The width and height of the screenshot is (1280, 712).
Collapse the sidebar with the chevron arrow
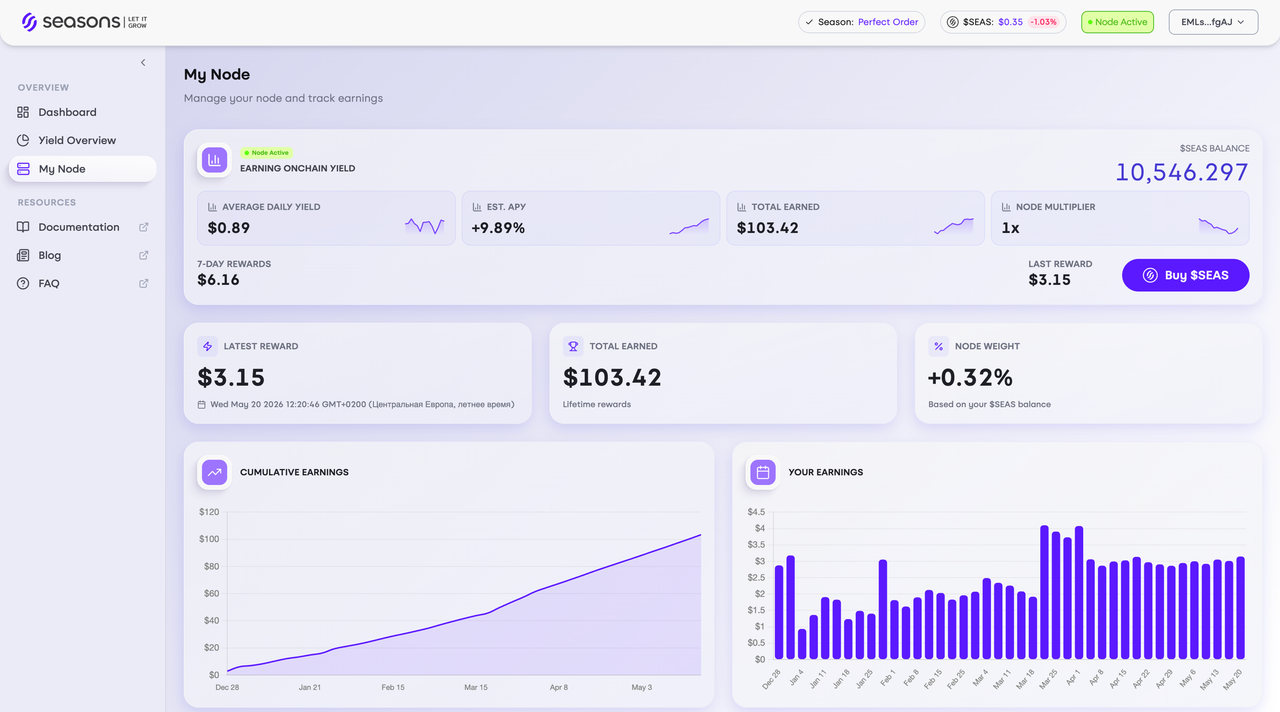143,63
